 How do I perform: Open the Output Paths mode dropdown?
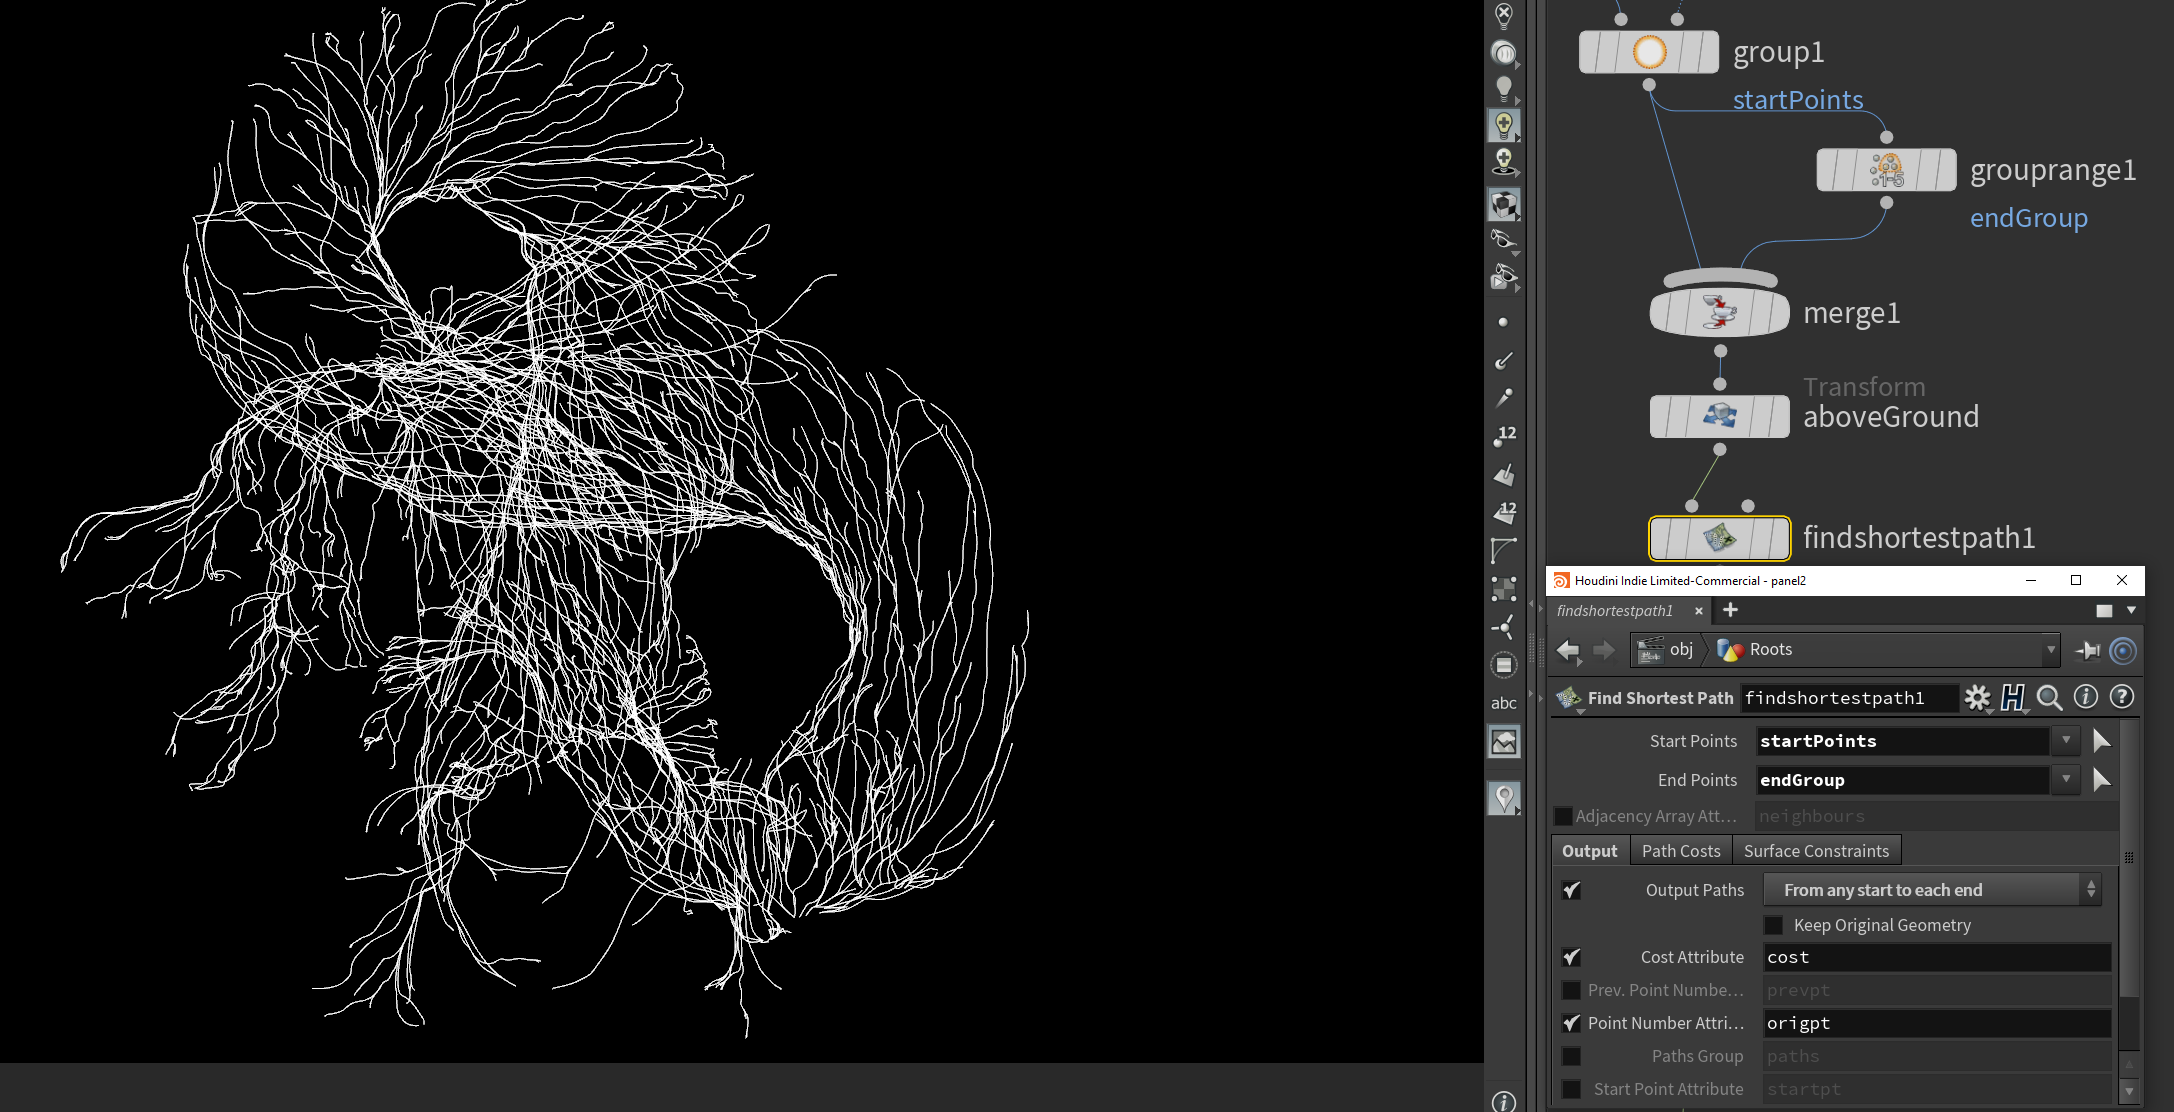click(1932, 890)
